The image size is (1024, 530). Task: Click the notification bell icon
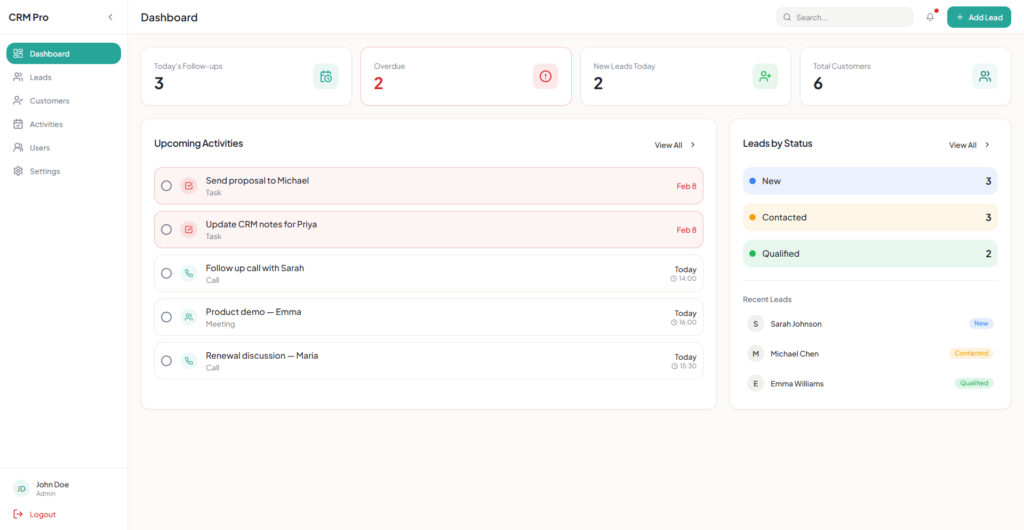[930, 17]
